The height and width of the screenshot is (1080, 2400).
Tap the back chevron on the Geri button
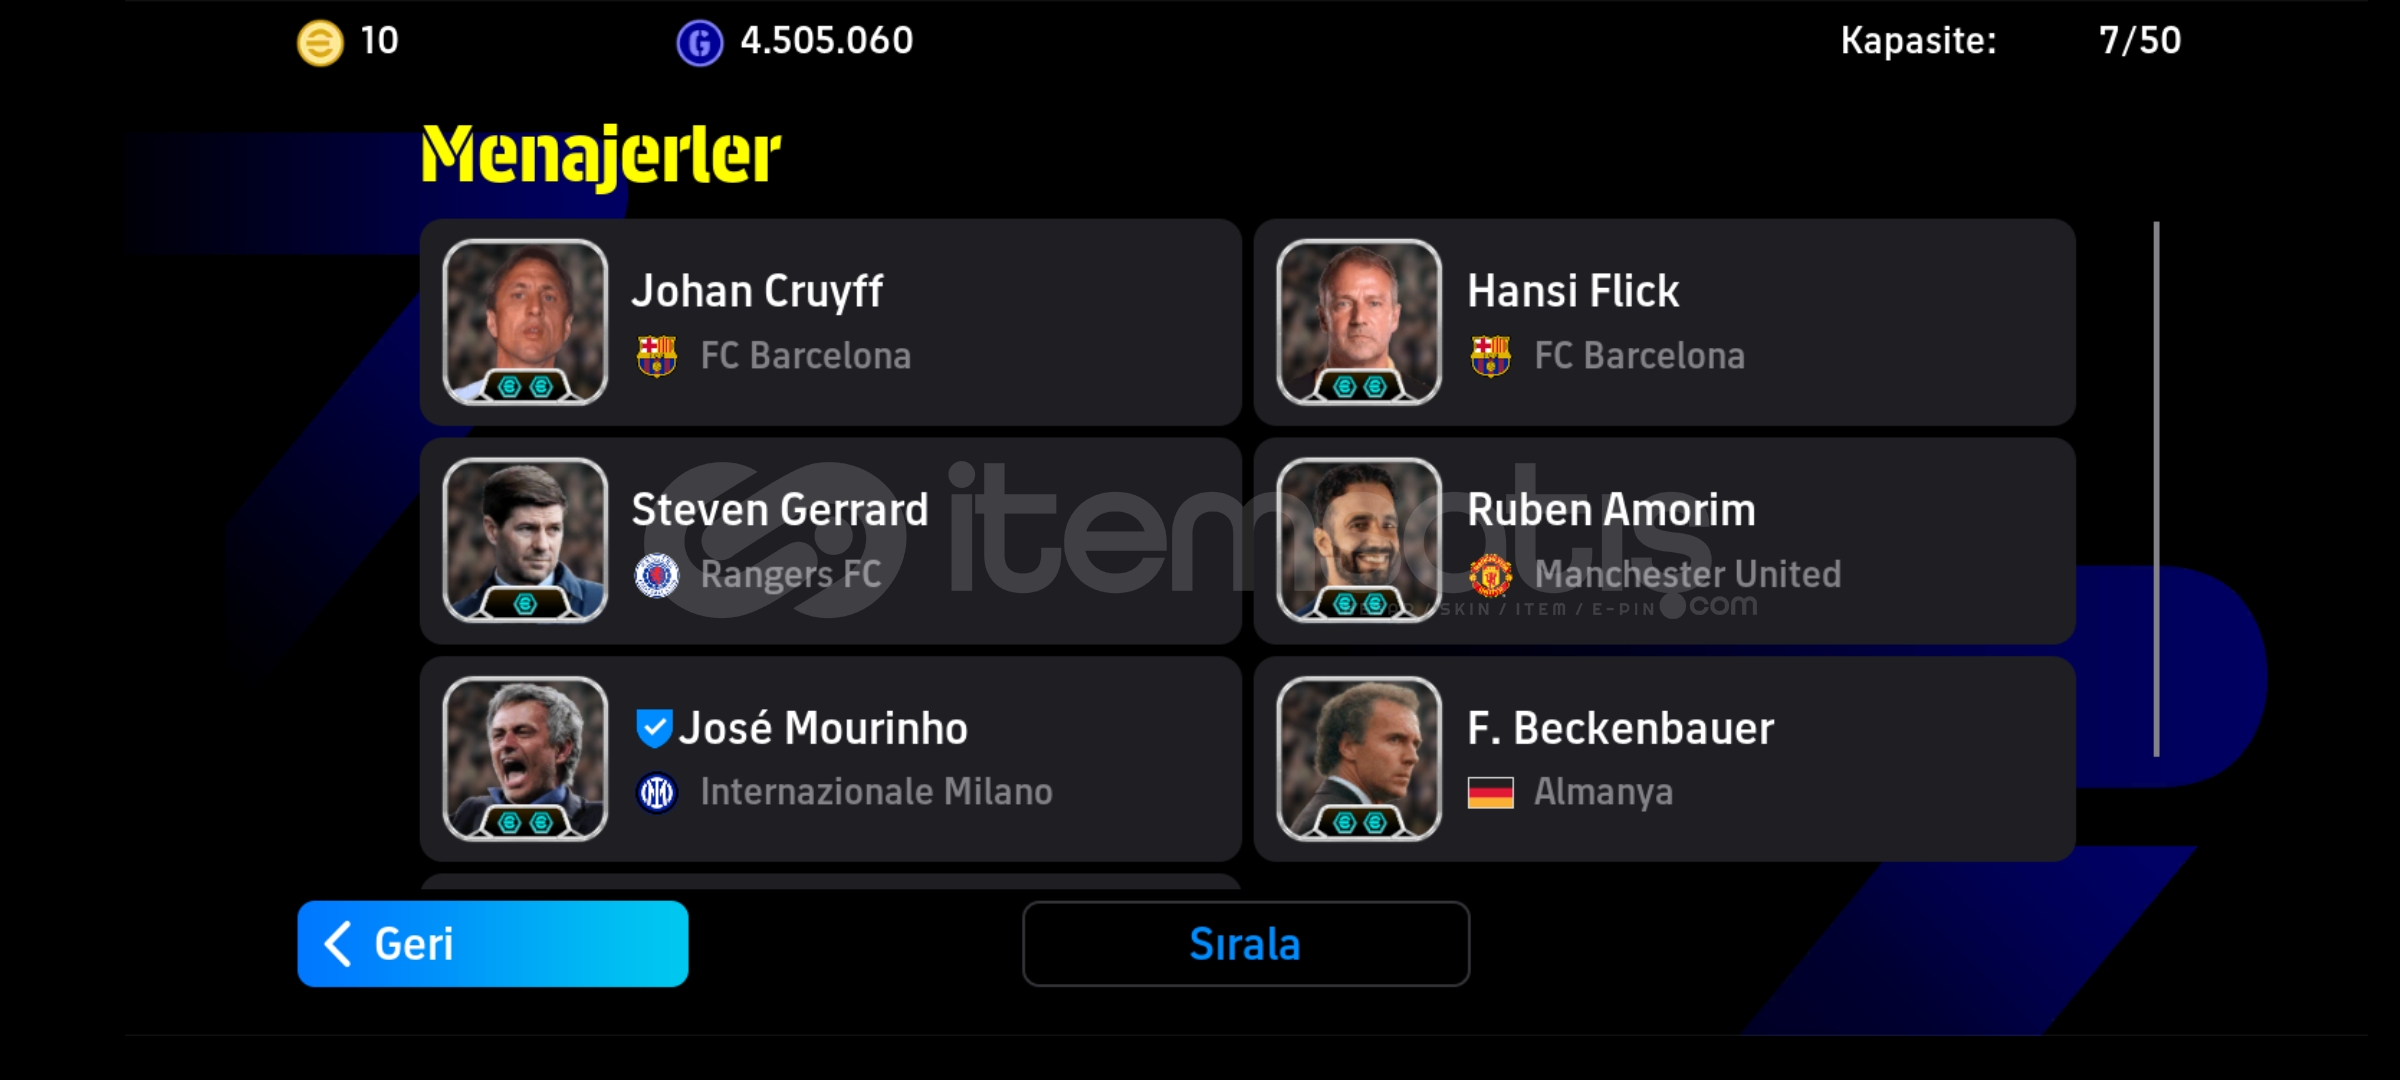(338, 944)
